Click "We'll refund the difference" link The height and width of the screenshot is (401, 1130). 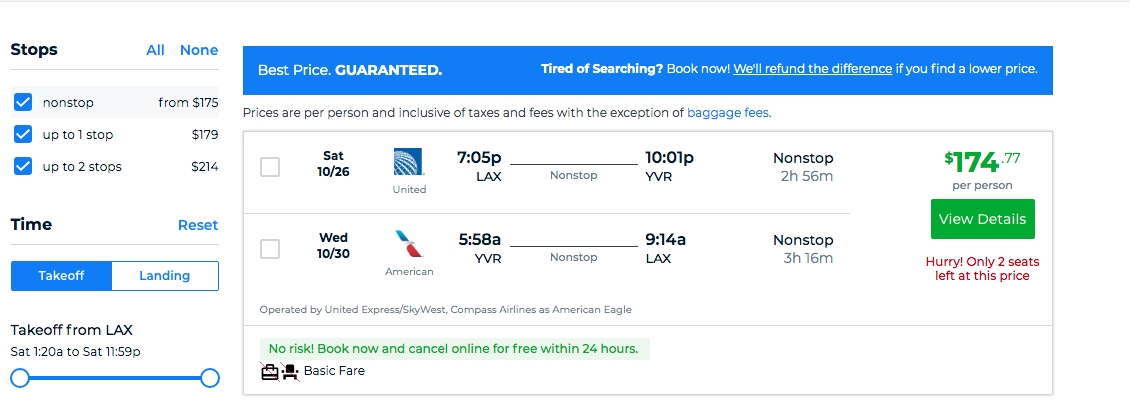[x=812, y=69]
